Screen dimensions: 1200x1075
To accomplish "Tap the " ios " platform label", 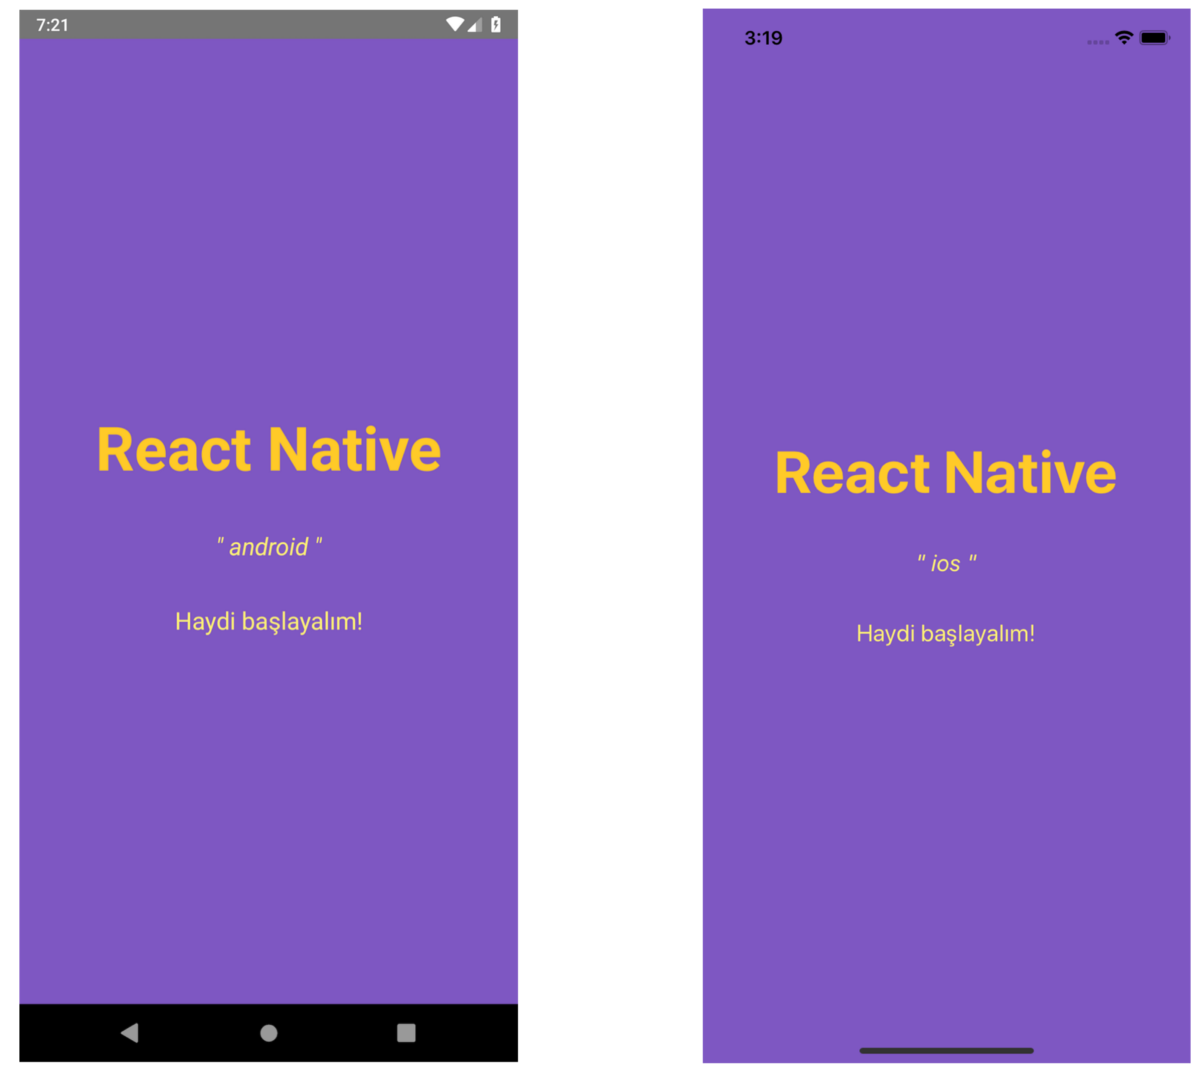I will pos(946,563).
